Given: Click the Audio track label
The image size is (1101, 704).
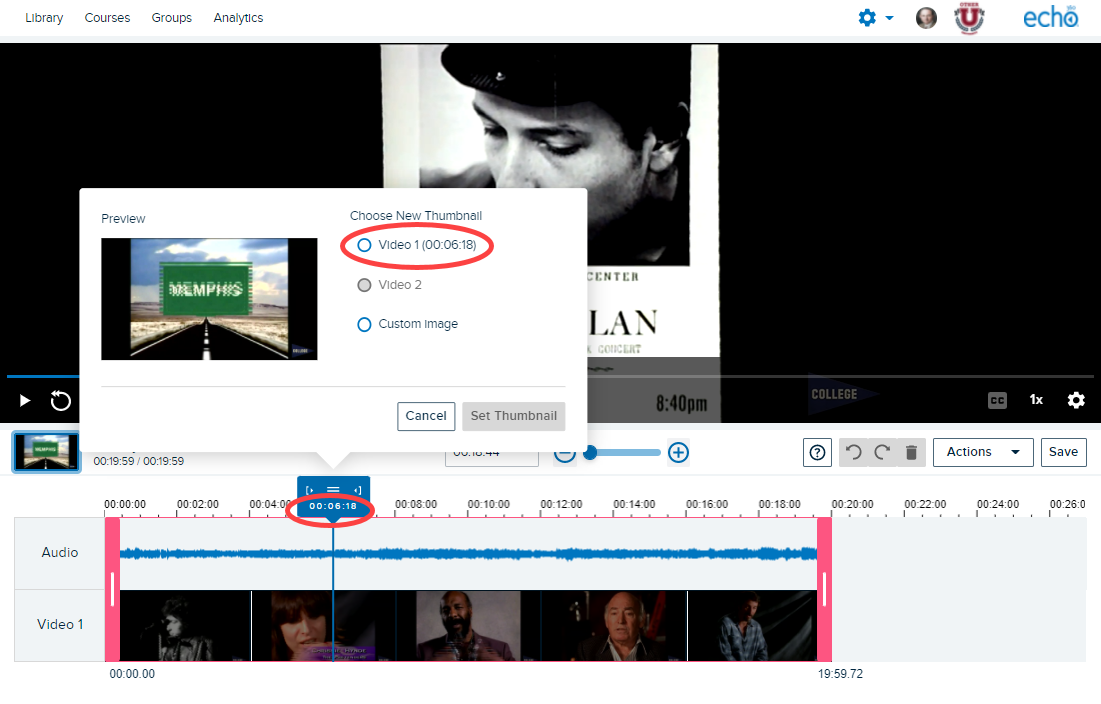Looking at the screenshot, I should click(x=60, y=553).
